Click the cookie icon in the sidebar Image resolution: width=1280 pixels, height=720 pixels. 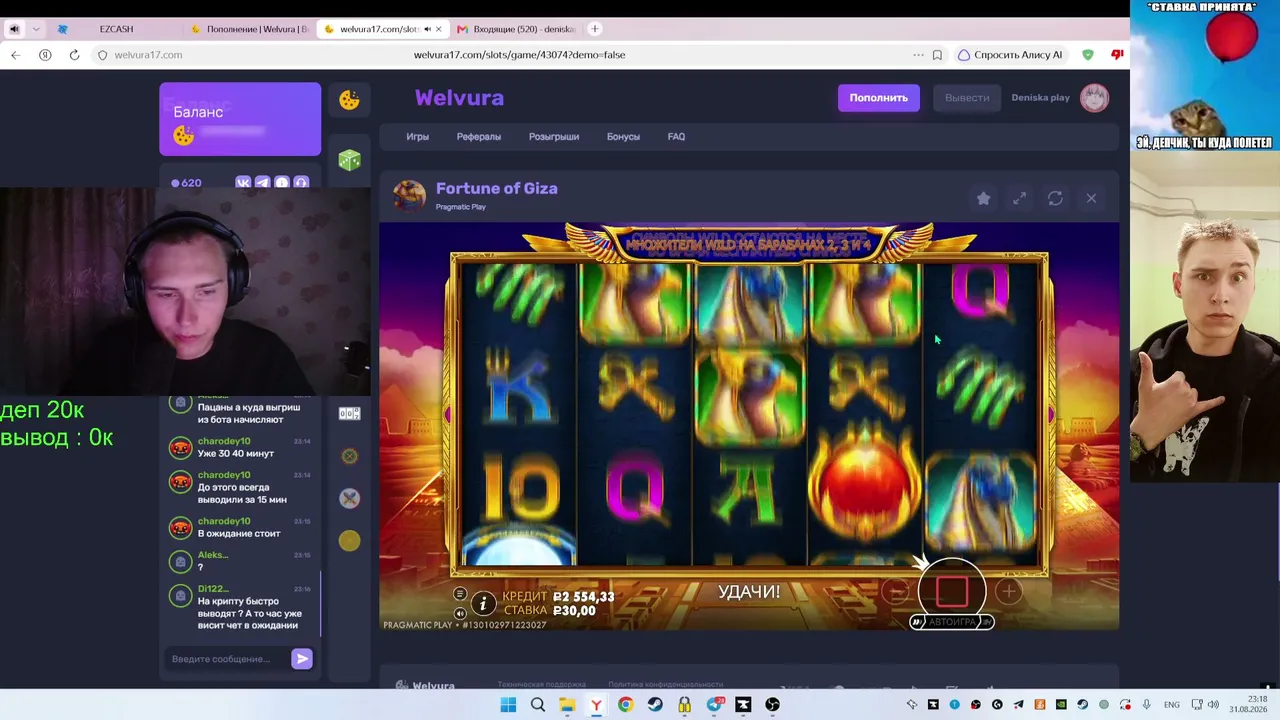tap(349, 99)
